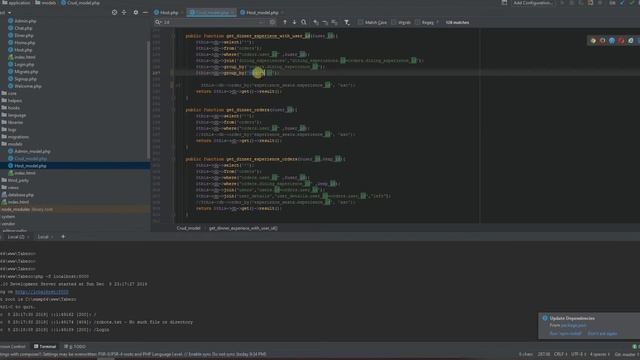
Task: Click the build project icon beside Add Configuration
Action: (x=504, y=3)
